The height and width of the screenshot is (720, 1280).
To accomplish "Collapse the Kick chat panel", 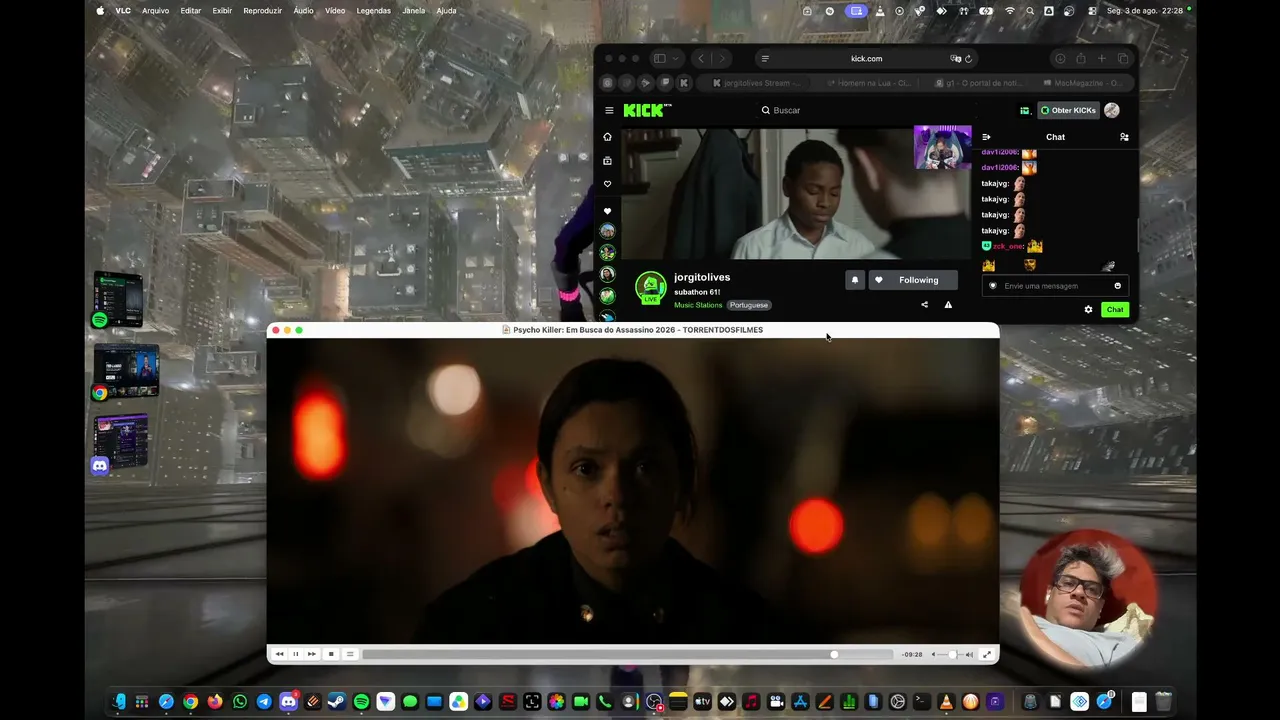I will (x=986, y=137).
